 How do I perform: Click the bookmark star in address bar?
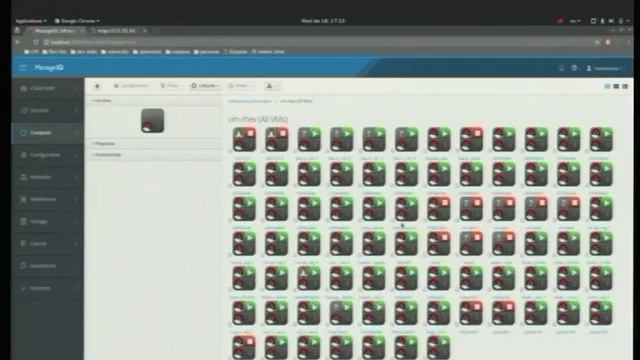pyautogui.click(x=597, y=42)
